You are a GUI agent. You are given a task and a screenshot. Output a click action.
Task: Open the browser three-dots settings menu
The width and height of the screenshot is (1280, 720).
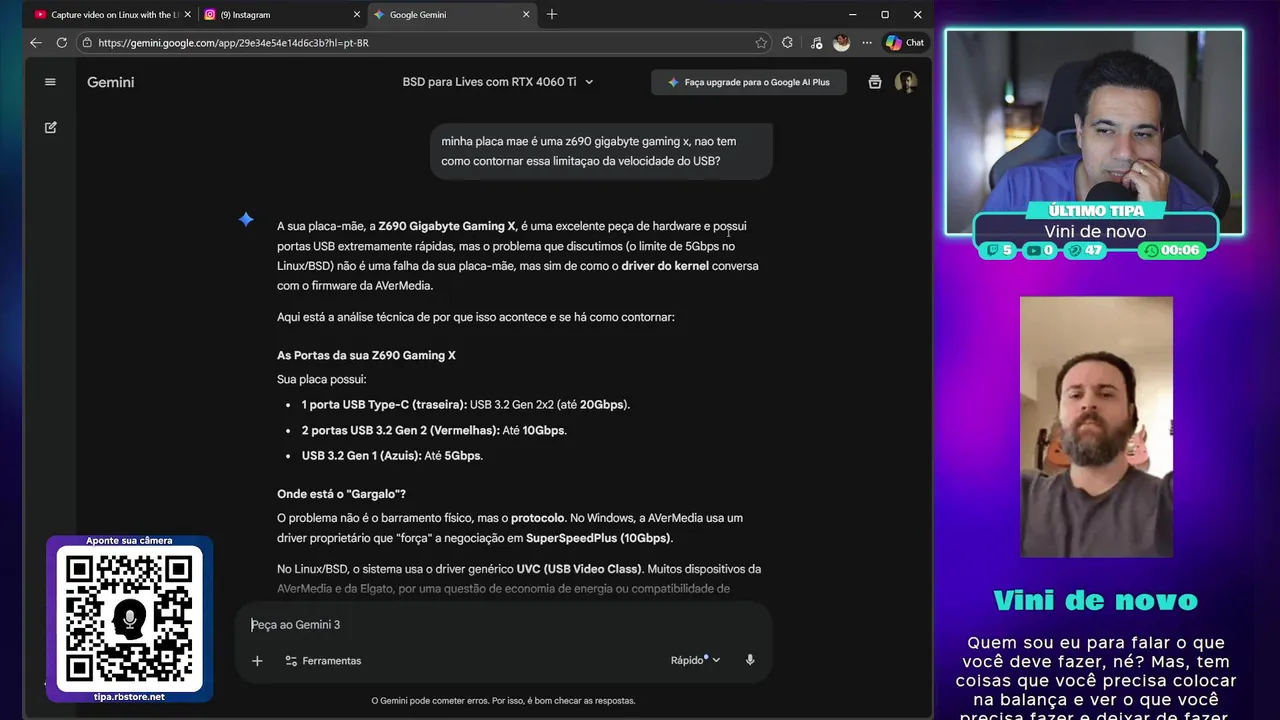867,43
